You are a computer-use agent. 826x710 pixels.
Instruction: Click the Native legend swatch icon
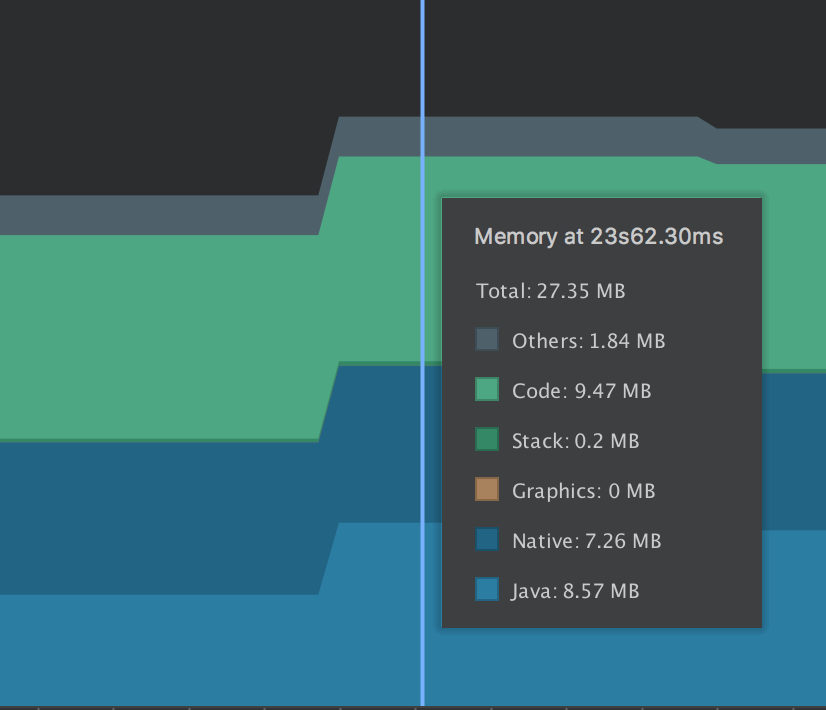click(x=487, y=539)
